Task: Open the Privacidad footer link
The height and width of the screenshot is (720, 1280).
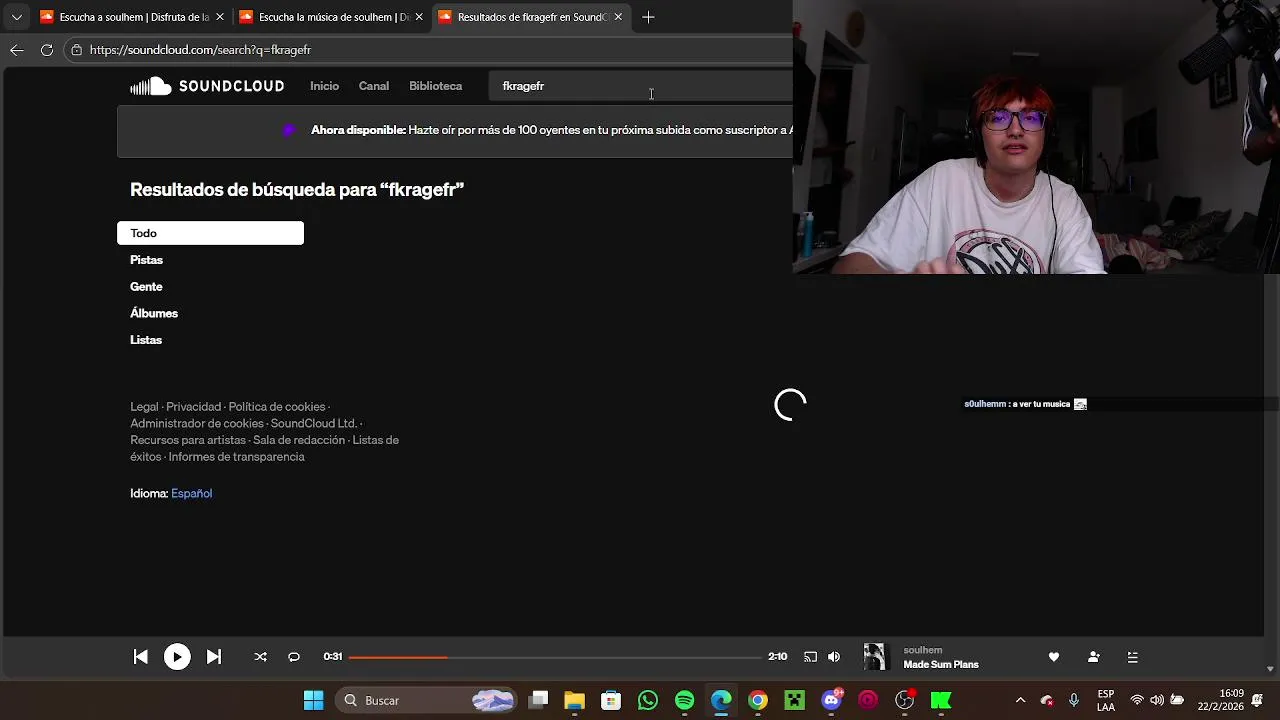Action: (193, 407)
